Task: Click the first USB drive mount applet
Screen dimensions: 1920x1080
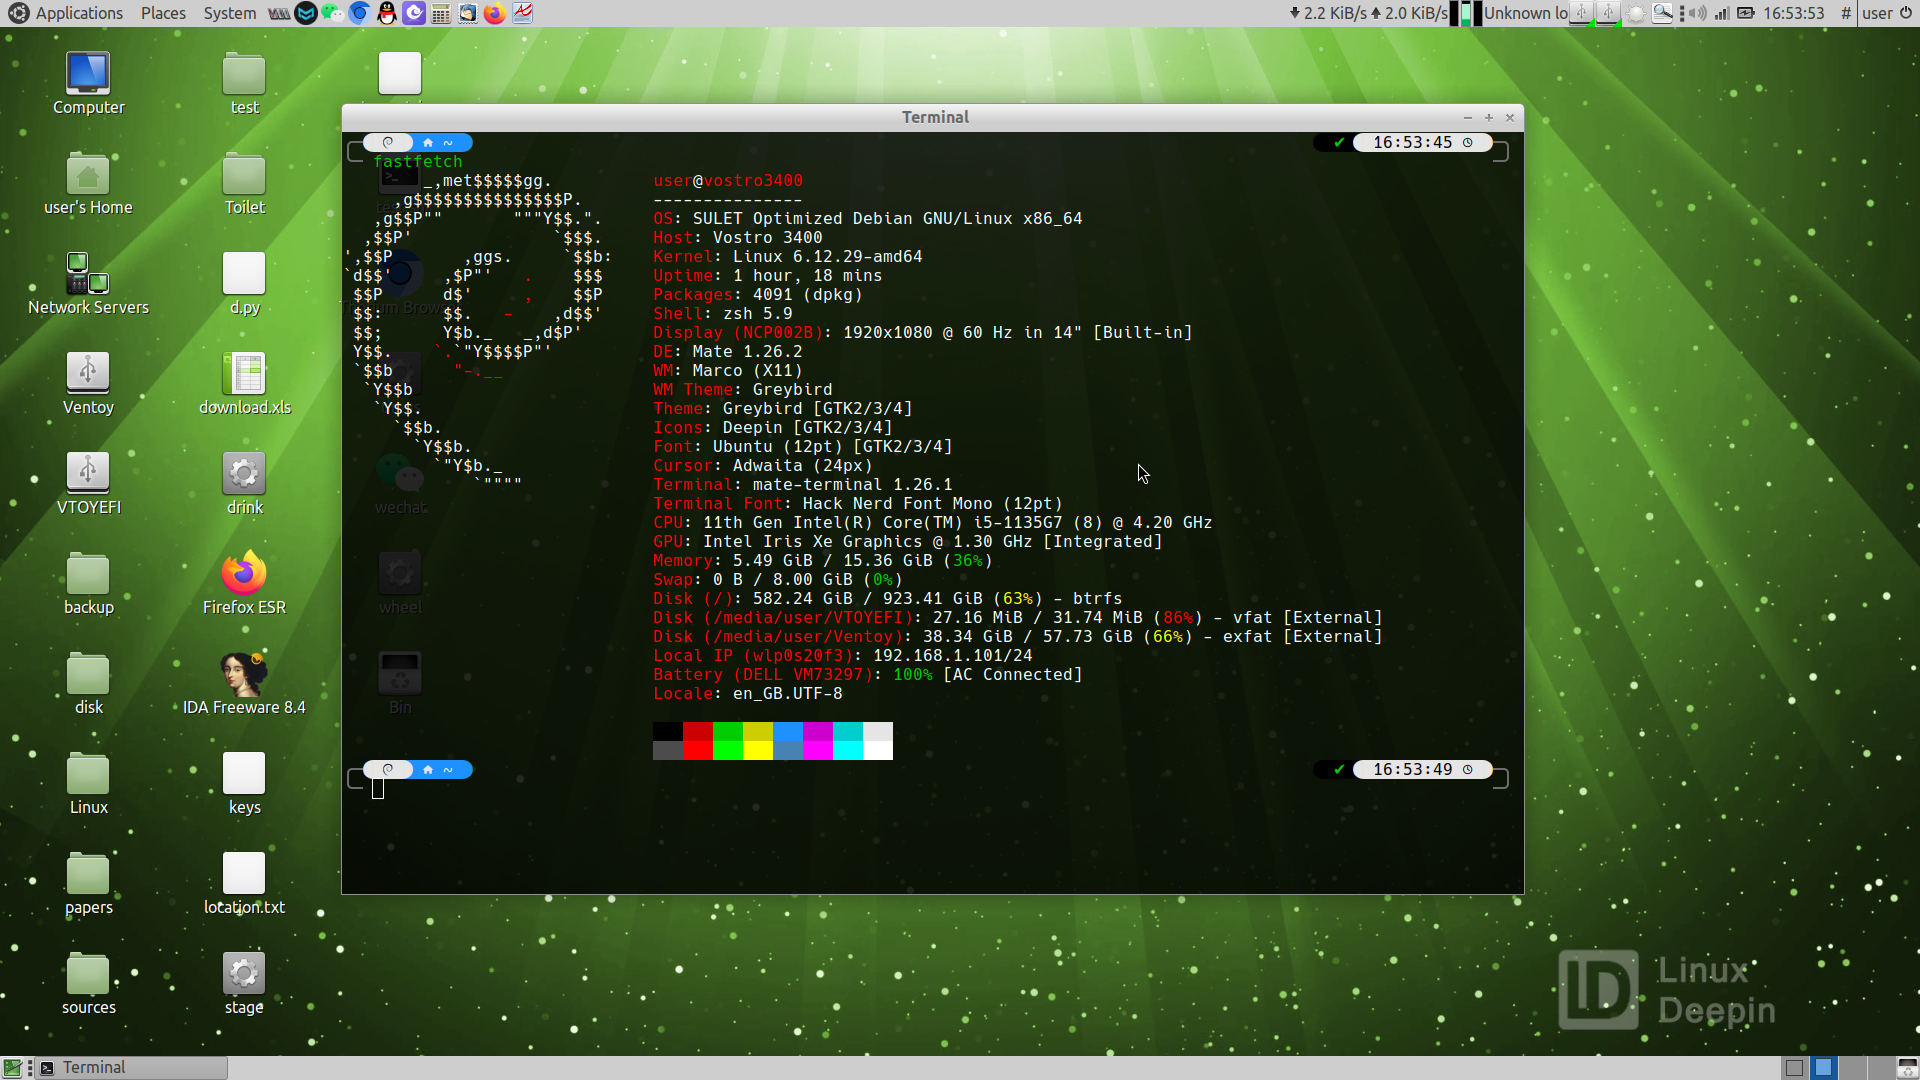Action: click(1582, 13)
